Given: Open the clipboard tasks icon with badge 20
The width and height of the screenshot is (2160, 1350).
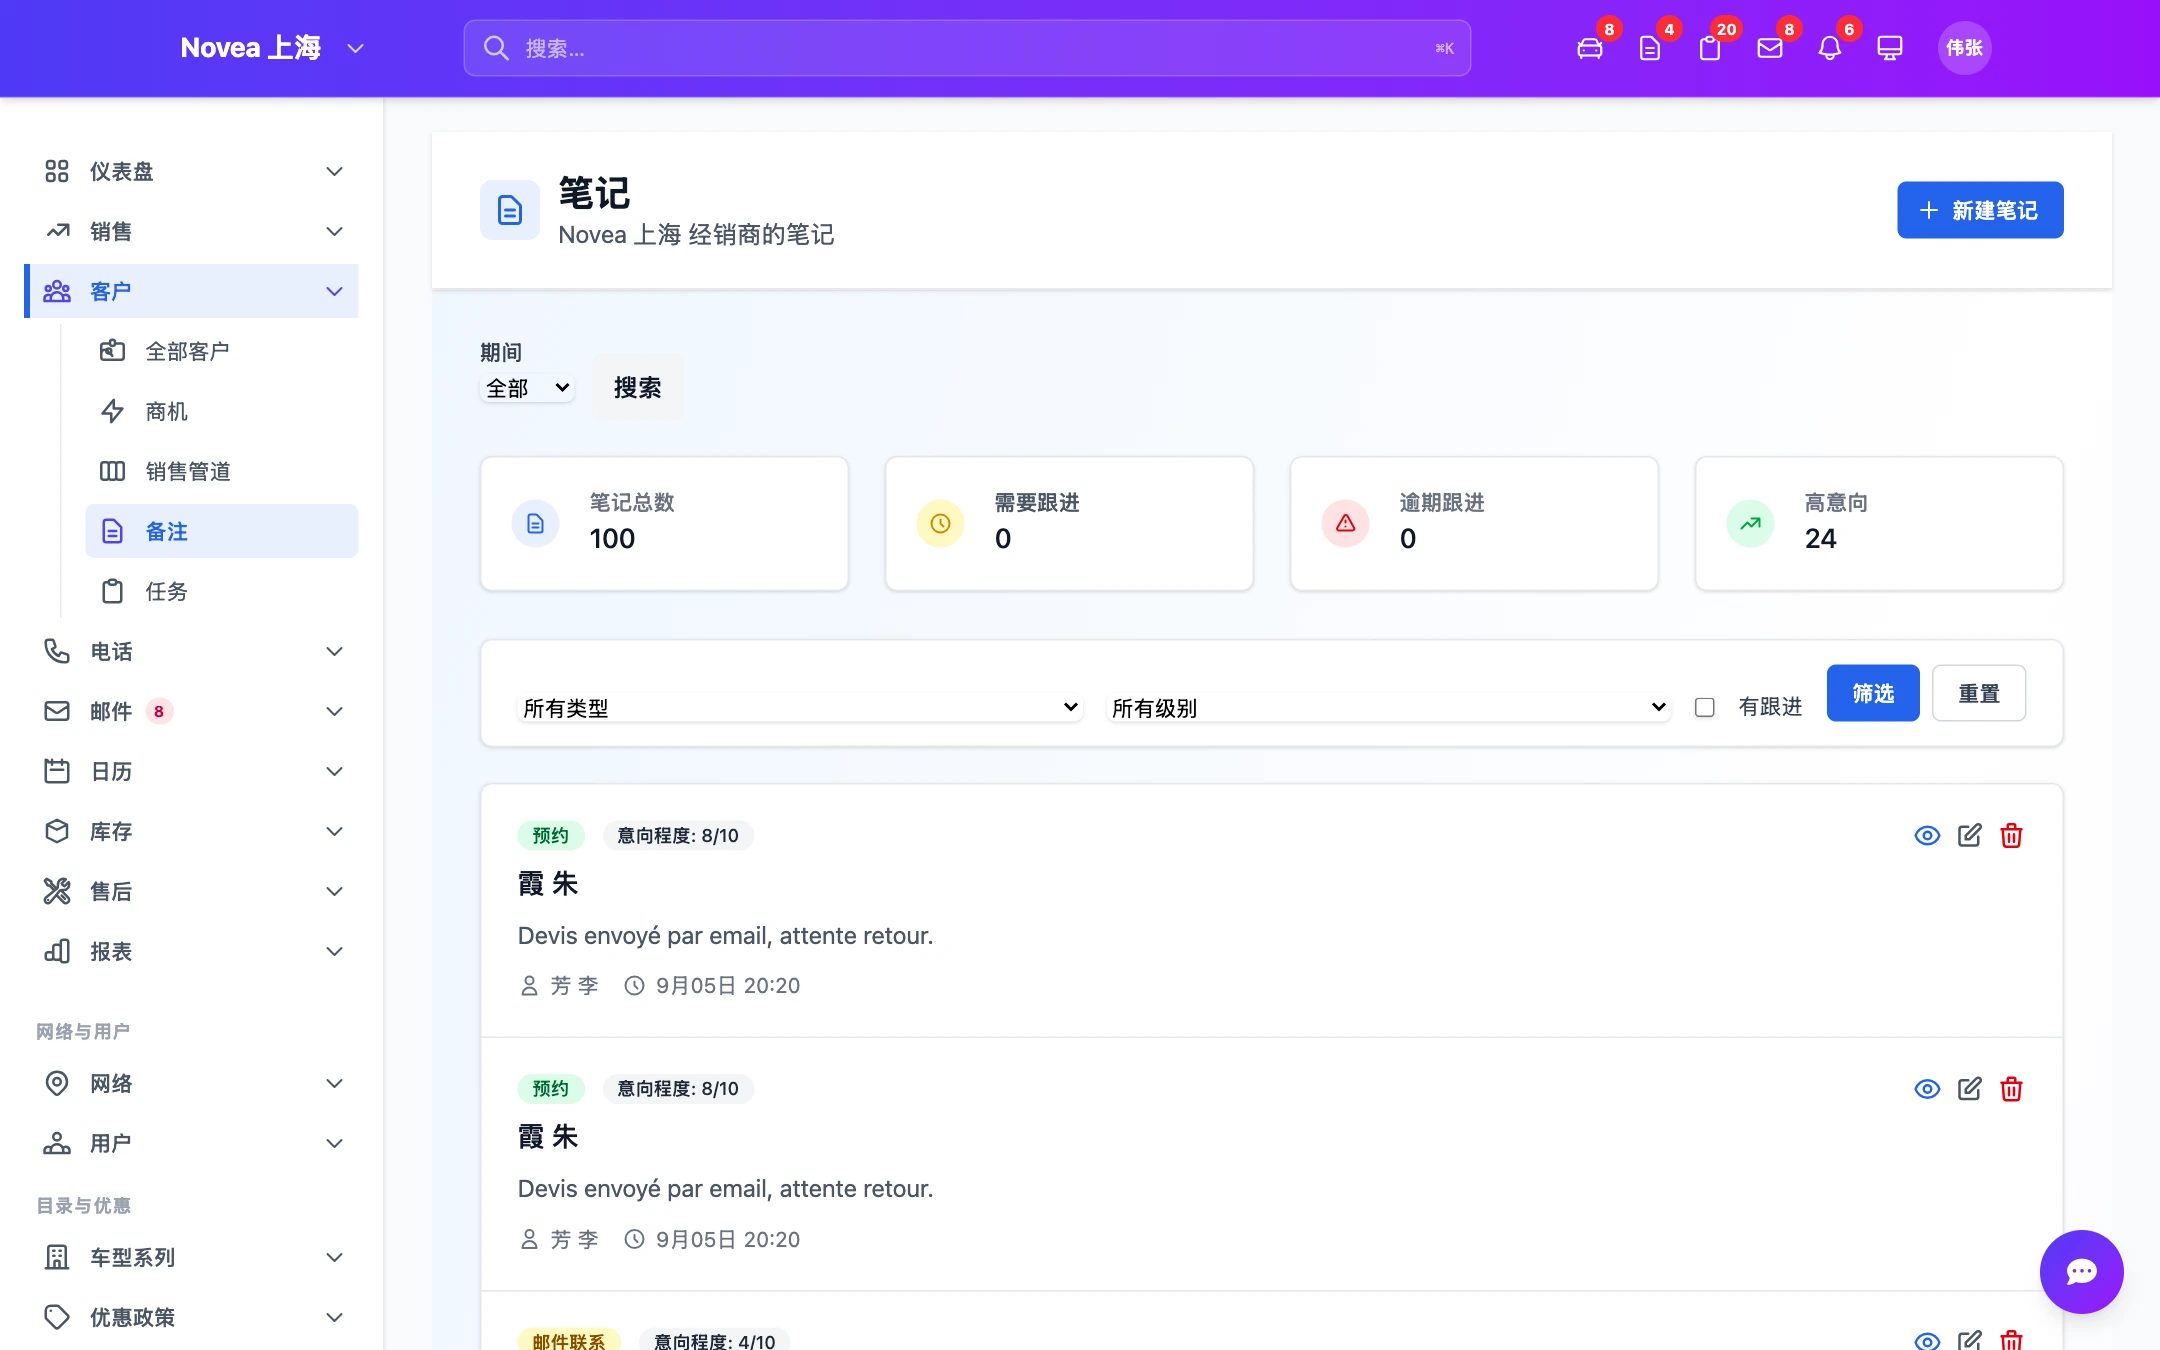Looking at the screenshot, I should pyautogui.click(x=1709, y=48).
